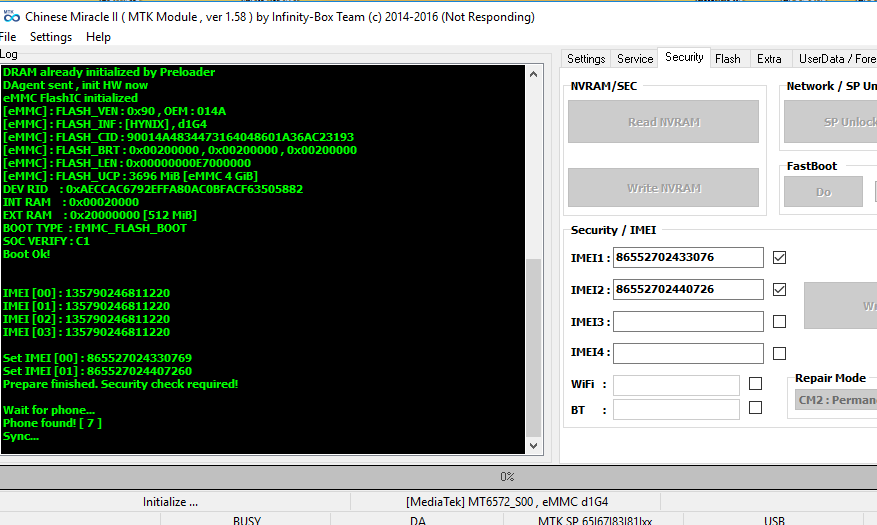Click the 'EXT RAM : 0x20000000 [512 MiB]' line
The image size is (877, 525).
coord(100,215)
